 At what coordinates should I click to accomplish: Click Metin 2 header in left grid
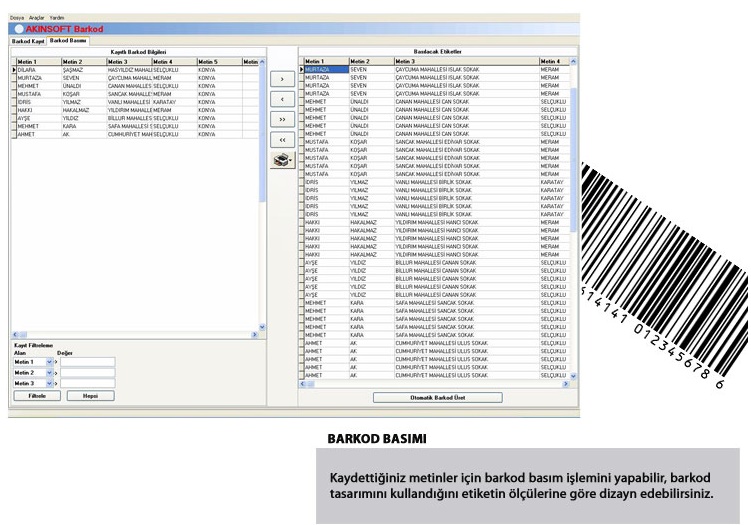[84, 62]
